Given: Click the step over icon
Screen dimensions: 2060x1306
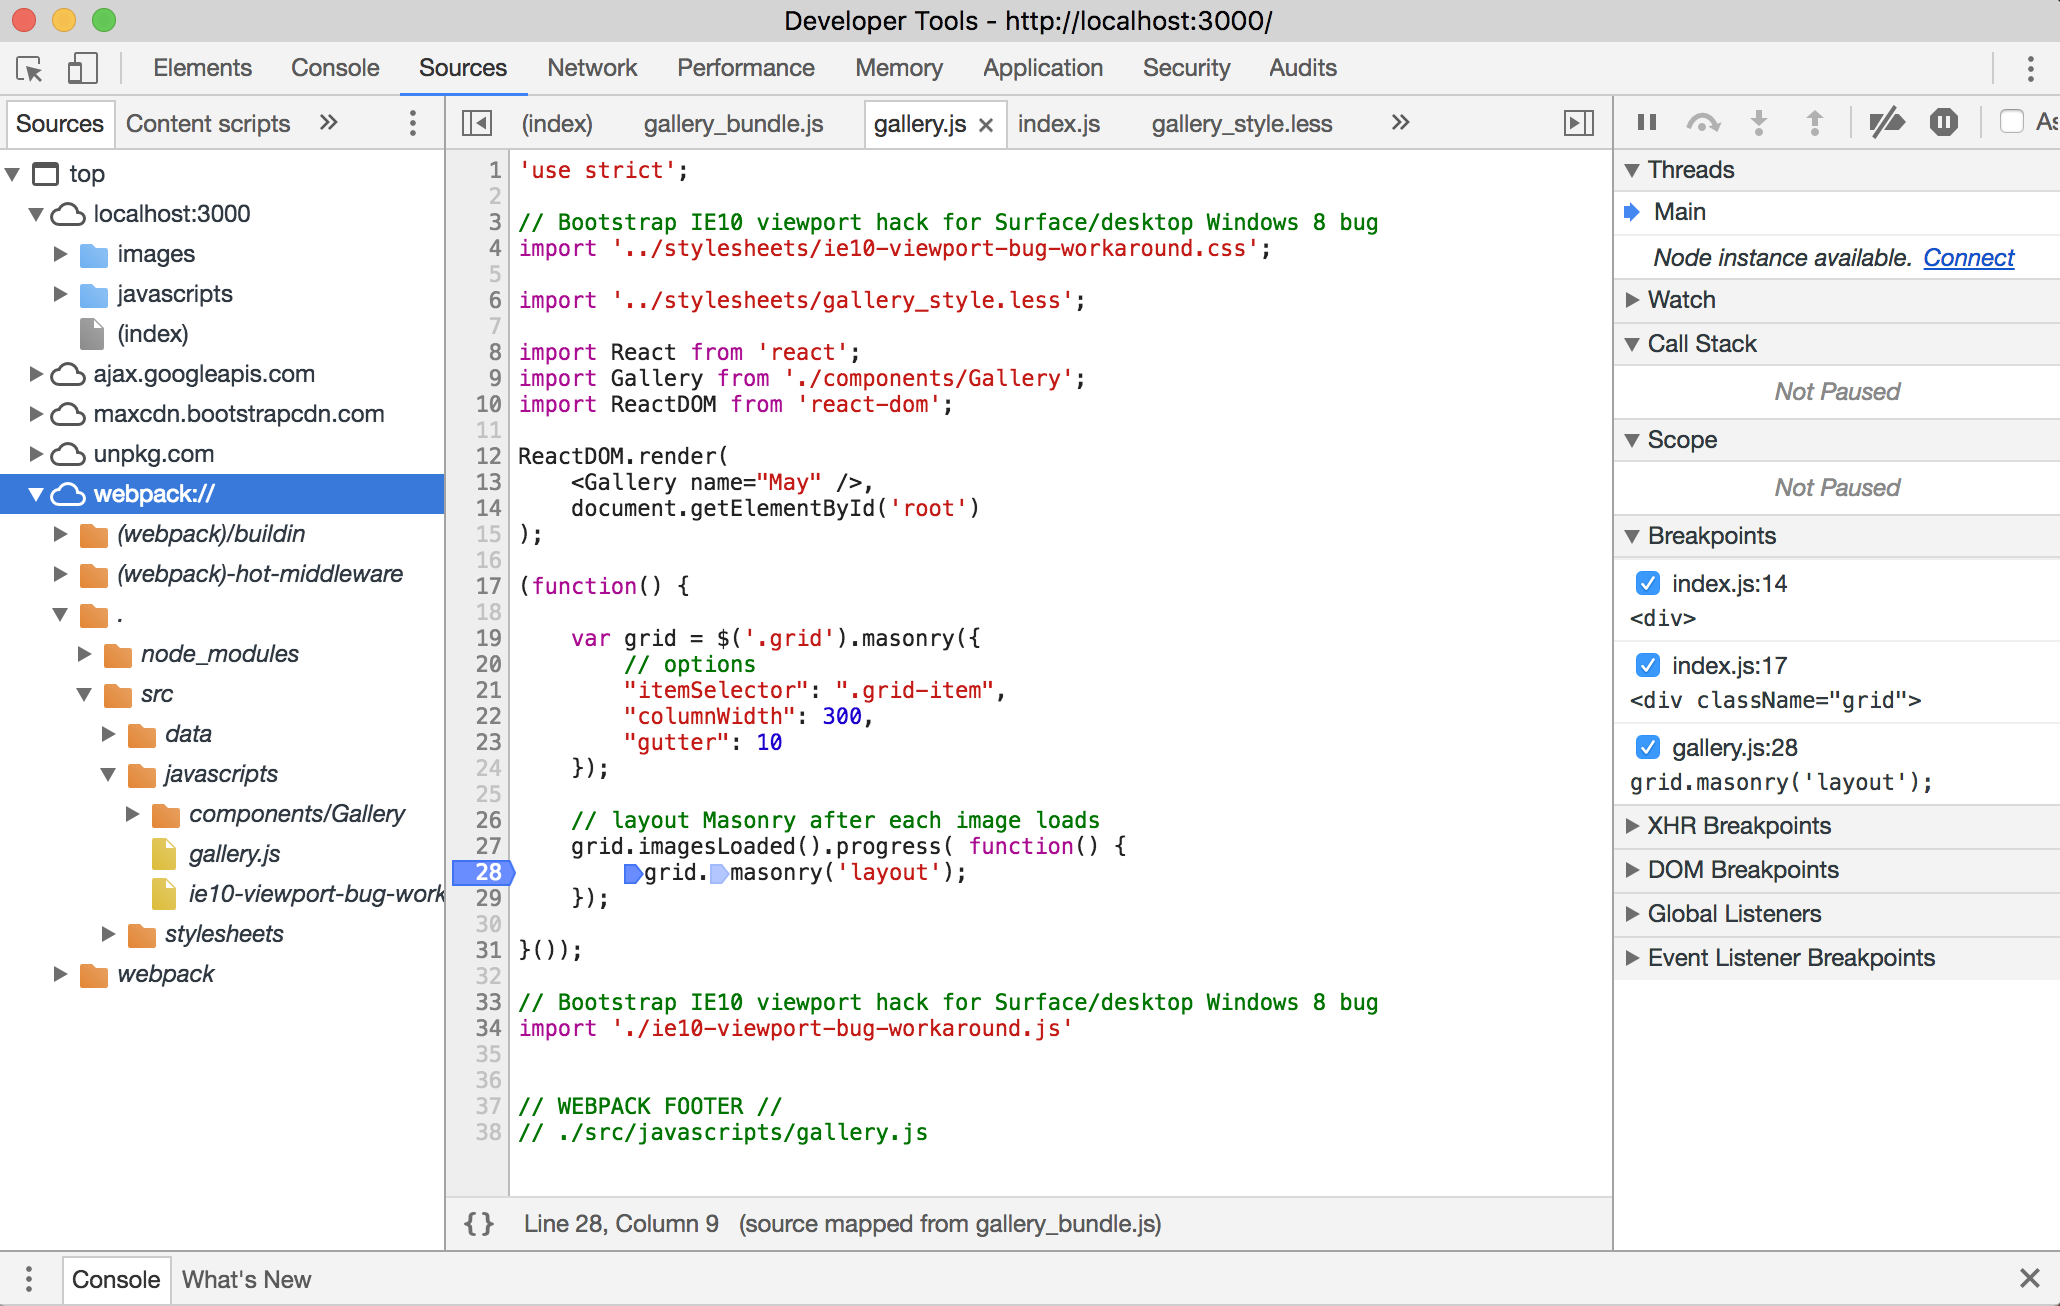Looking at the screenshot, I should tap(1698, 123).
